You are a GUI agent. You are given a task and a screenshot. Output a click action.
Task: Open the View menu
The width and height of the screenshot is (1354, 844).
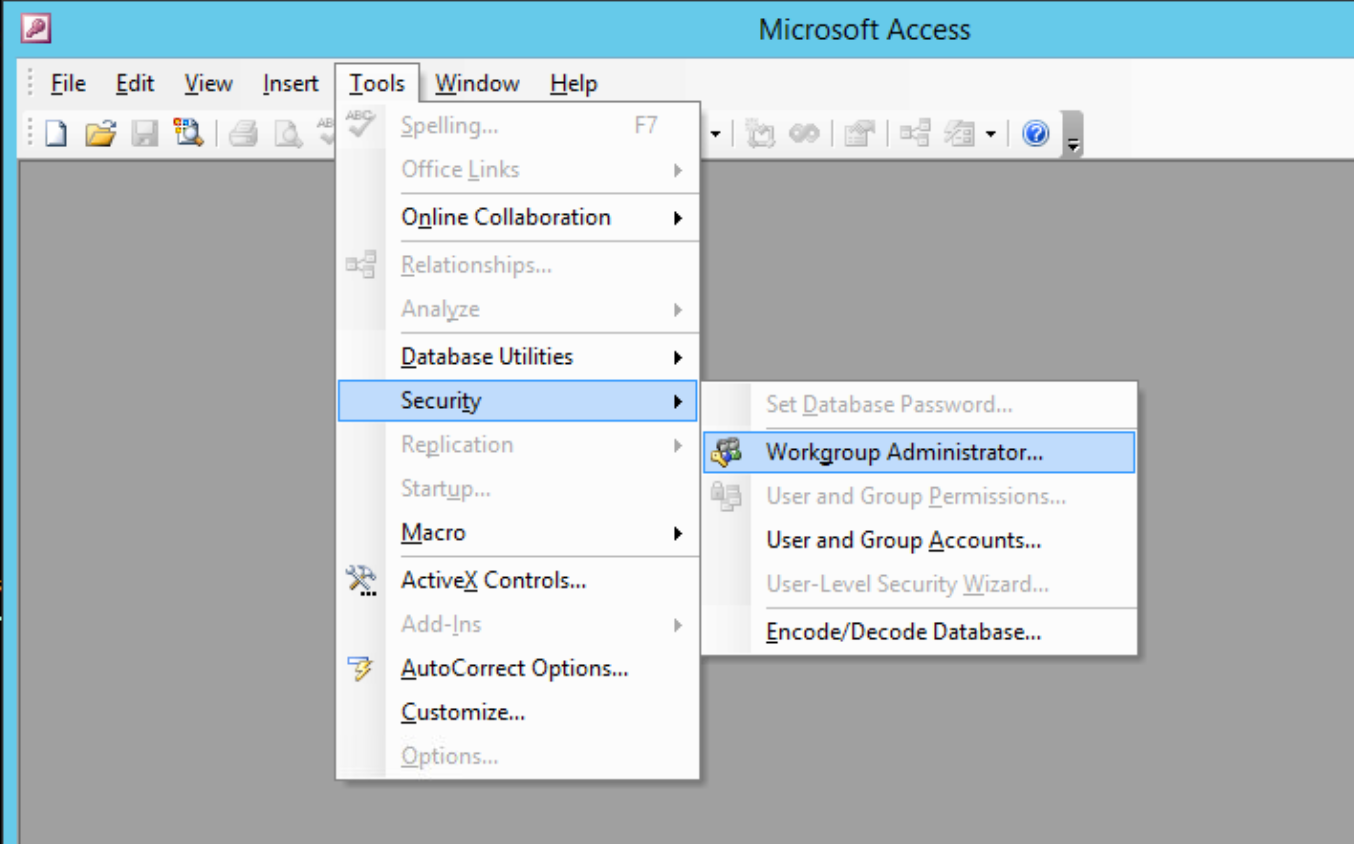click(208, 84)
